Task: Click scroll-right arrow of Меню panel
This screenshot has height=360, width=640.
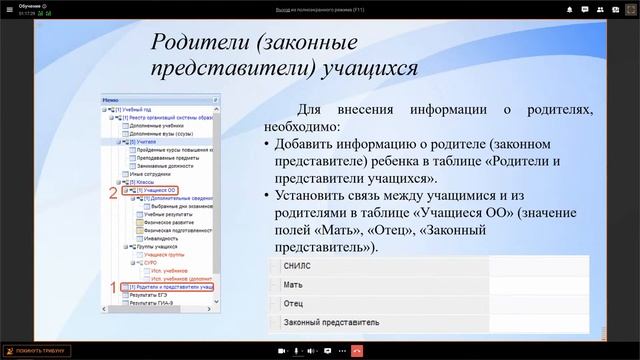Action: pos(209,309)
